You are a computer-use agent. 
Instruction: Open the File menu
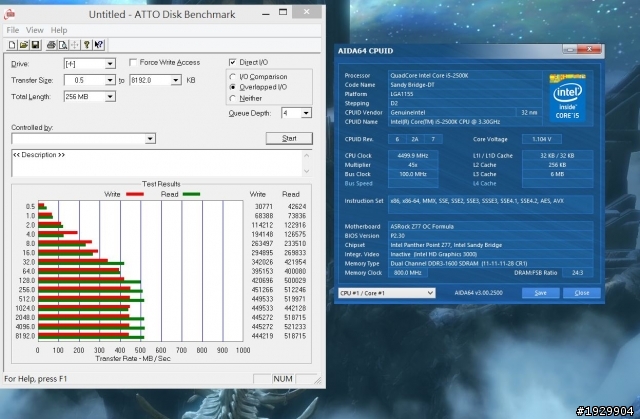(x=13, y=30)
